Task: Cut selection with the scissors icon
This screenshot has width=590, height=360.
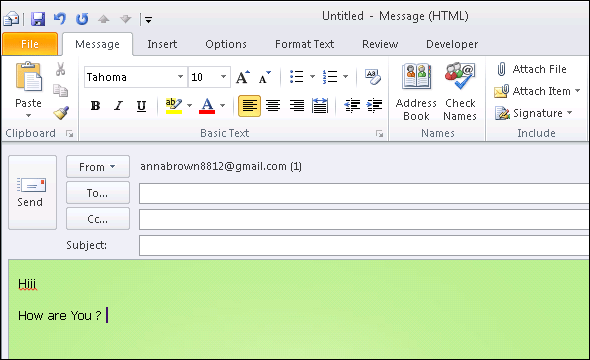Action: pyautogui.click(x=60, y=69)
